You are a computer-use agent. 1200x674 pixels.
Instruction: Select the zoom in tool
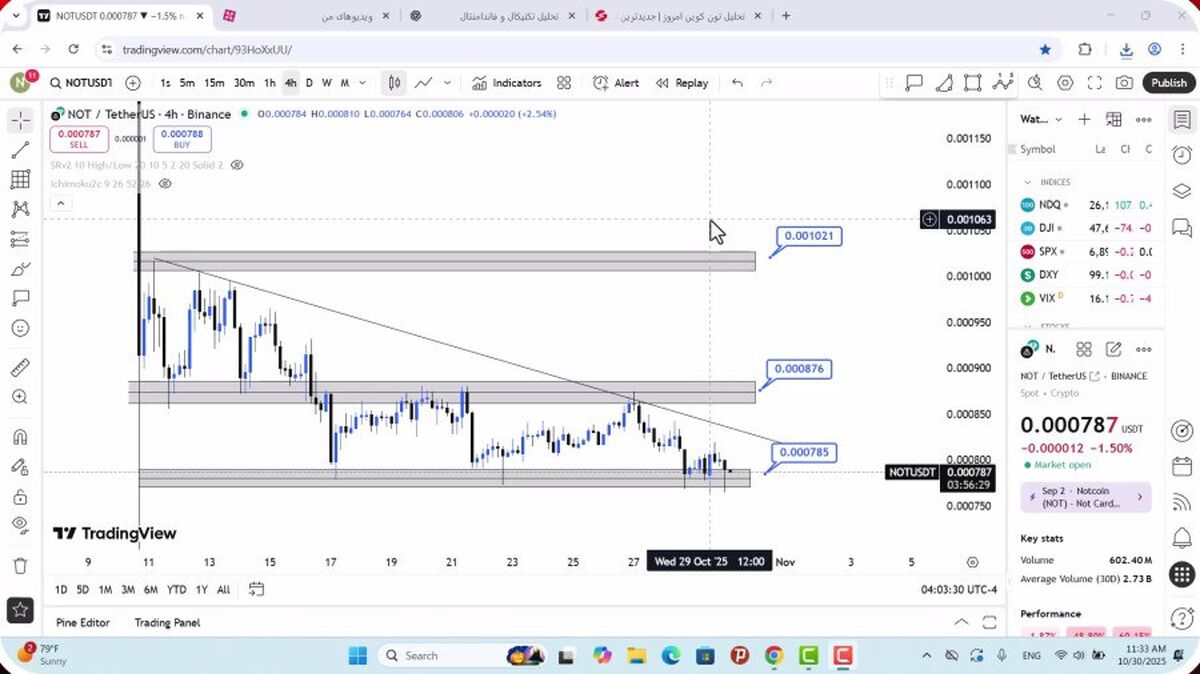tap(20, 397)
